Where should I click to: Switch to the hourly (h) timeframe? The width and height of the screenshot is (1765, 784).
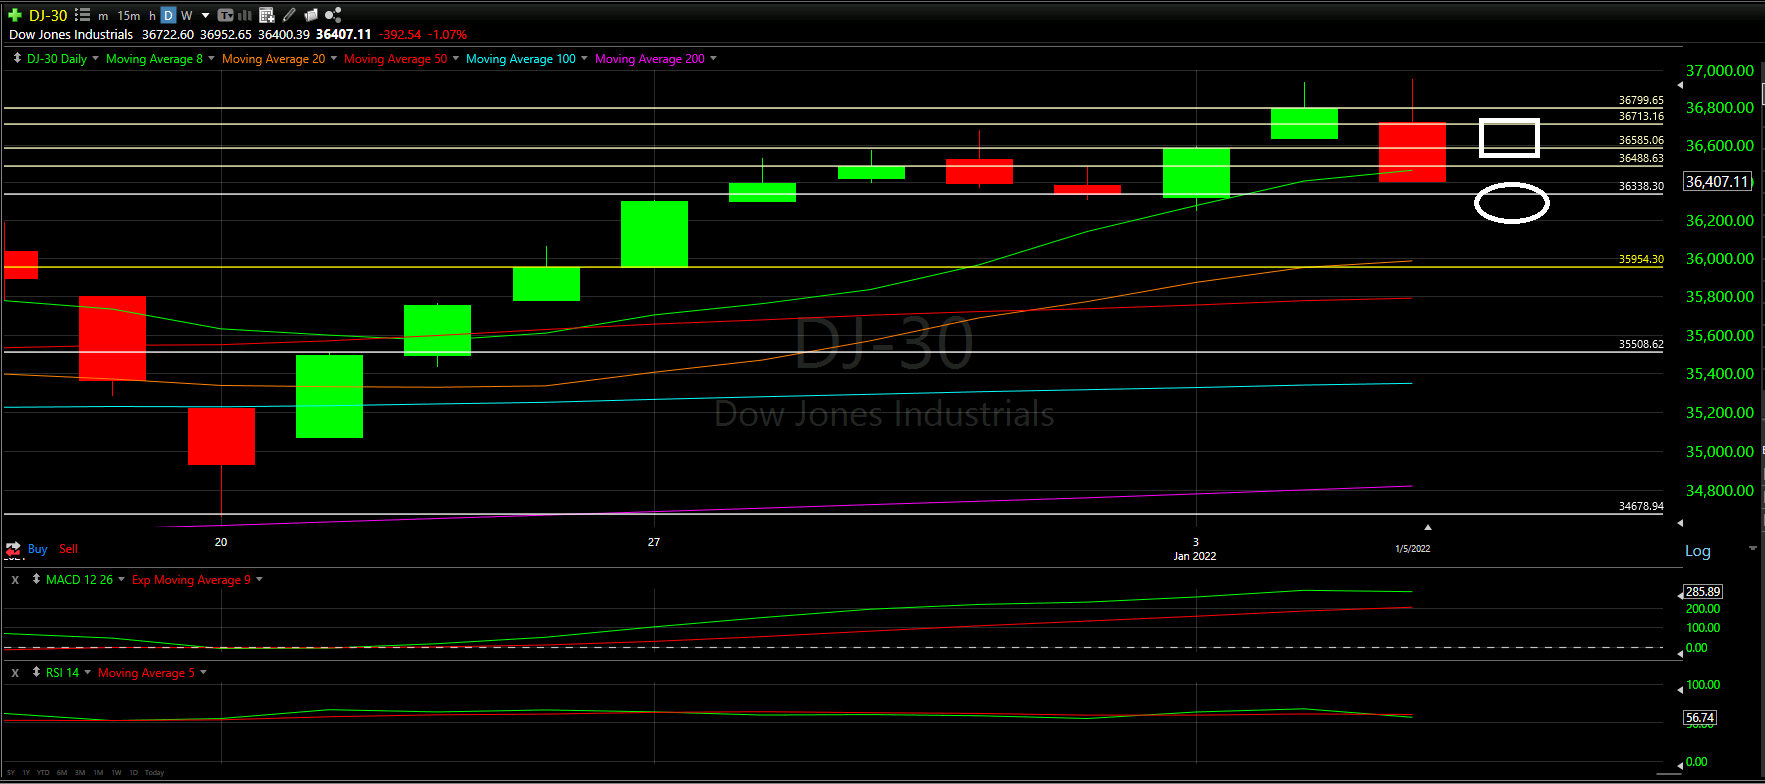click(152, 16)
